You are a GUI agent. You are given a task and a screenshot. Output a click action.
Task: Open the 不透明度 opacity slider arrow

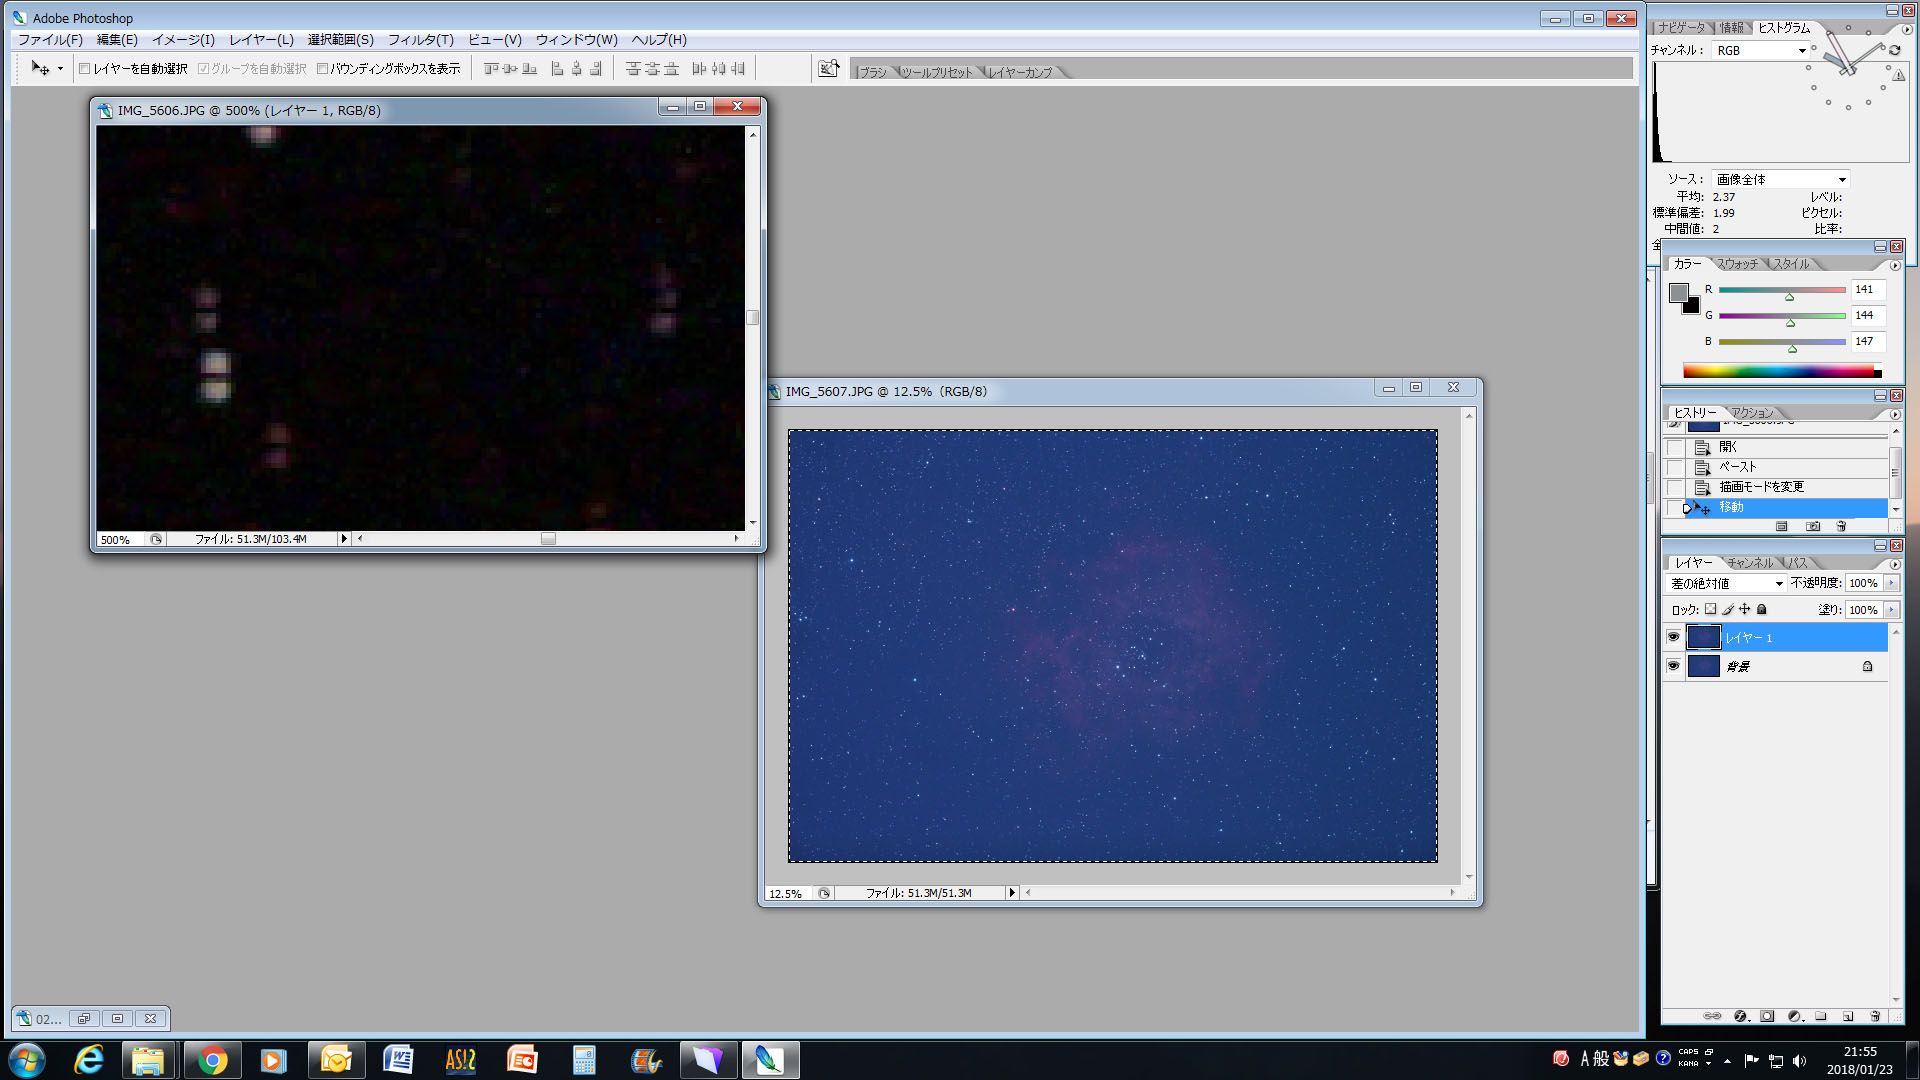(x=1891, y=583)
